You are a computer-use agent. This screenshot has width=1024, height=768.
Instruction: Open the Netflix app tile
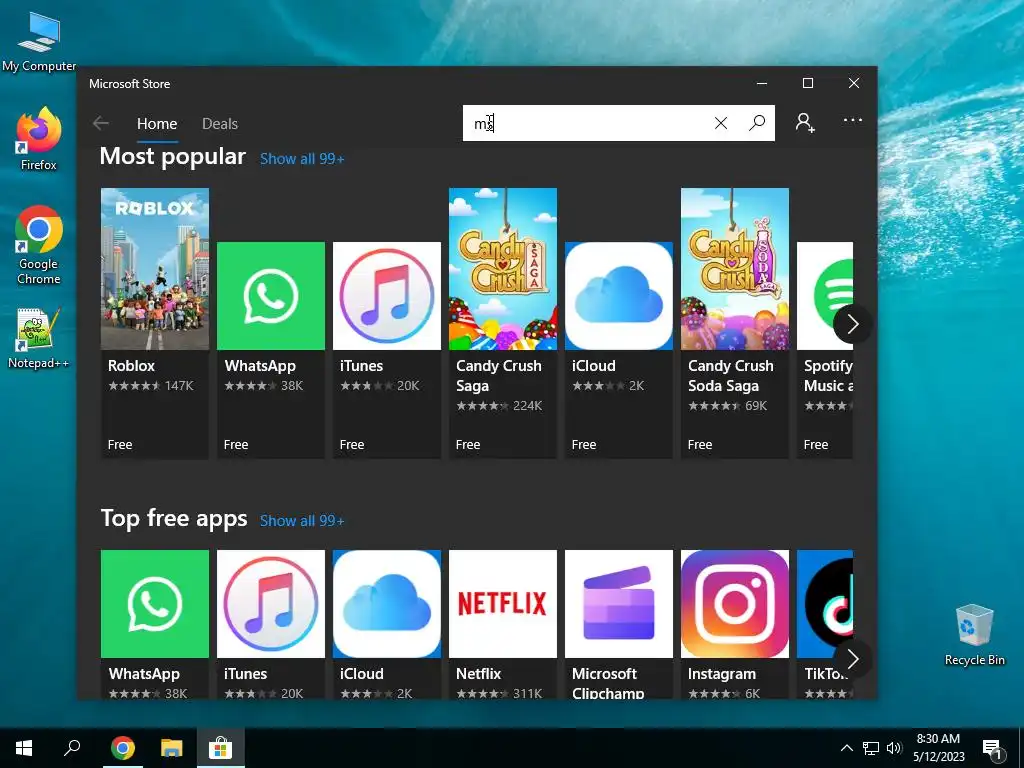click(503, 624)
